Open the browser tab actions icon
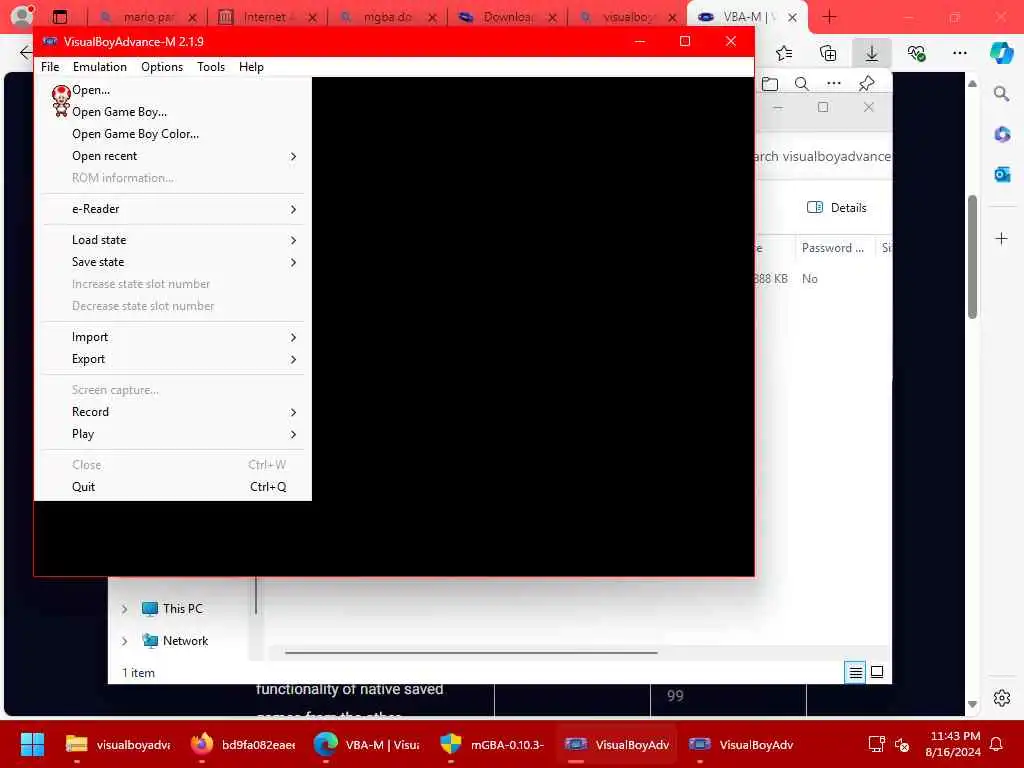The height and width of the screenshot is (768, 1024). tap(60, 17)
